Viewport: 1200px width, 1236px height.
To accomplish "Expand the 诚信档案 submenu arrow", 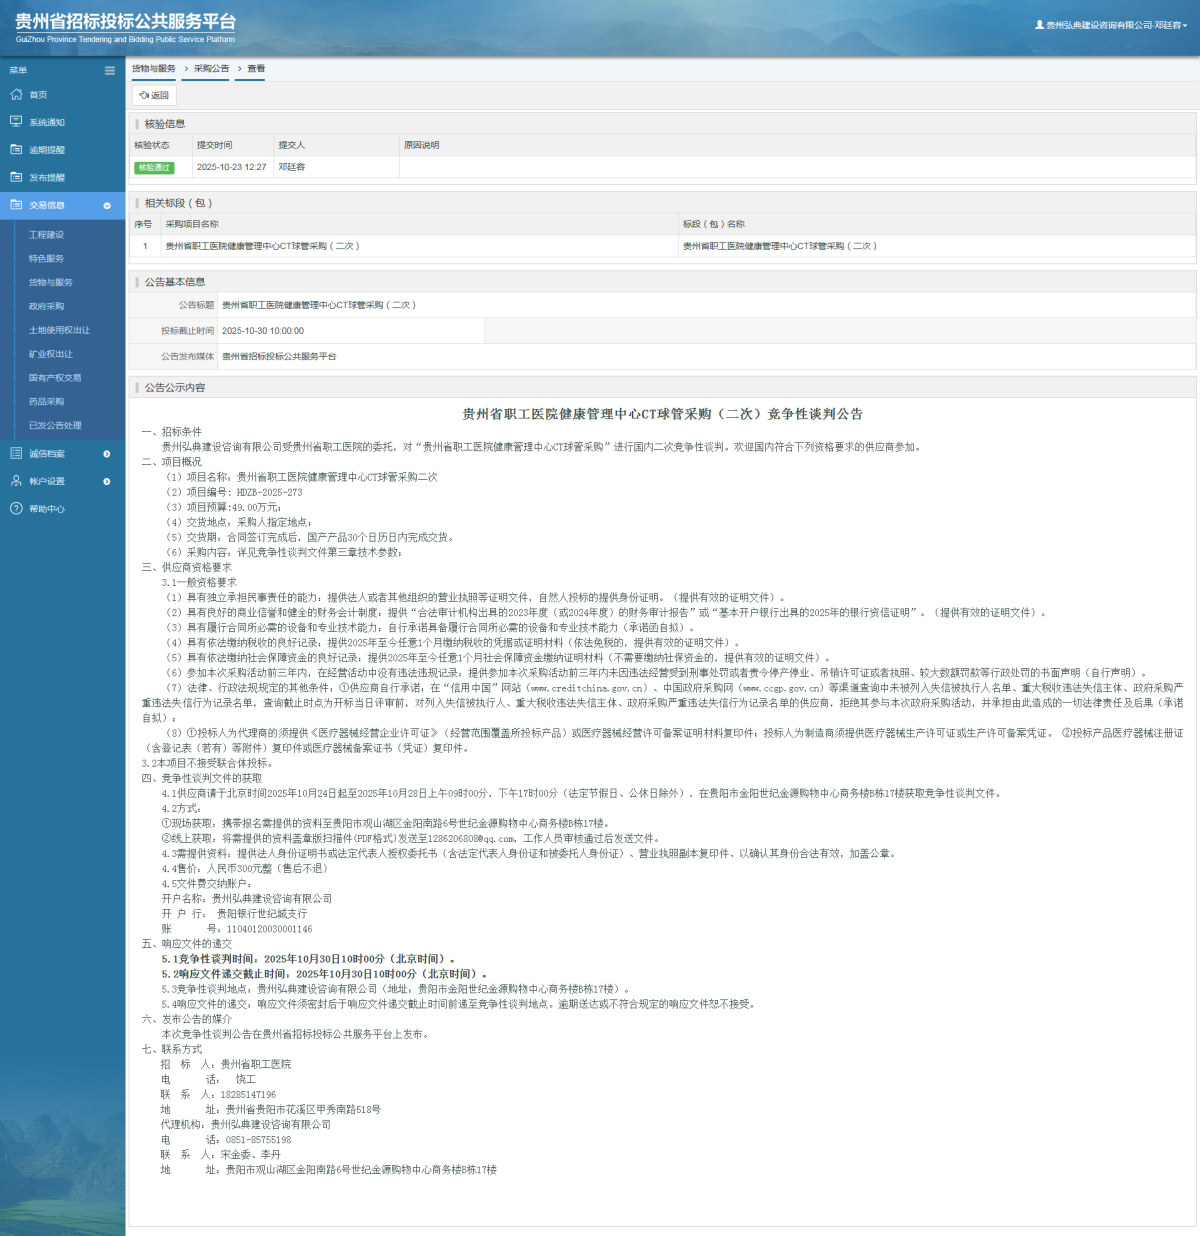I will pyautogui.click(x=107, y=454).
